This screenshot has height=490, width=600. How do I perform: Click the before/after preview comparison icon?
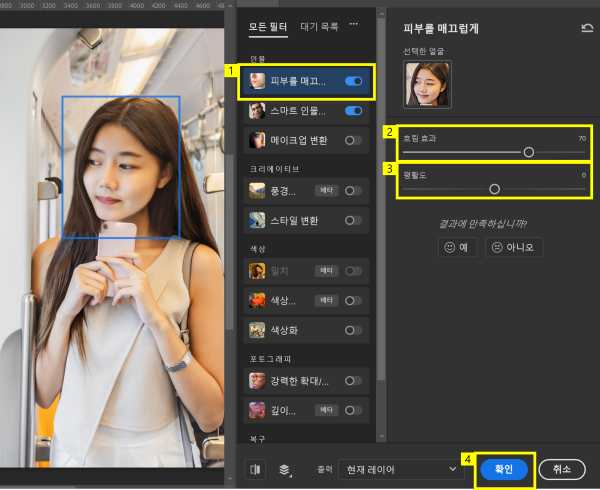click(x=255, y=469)
